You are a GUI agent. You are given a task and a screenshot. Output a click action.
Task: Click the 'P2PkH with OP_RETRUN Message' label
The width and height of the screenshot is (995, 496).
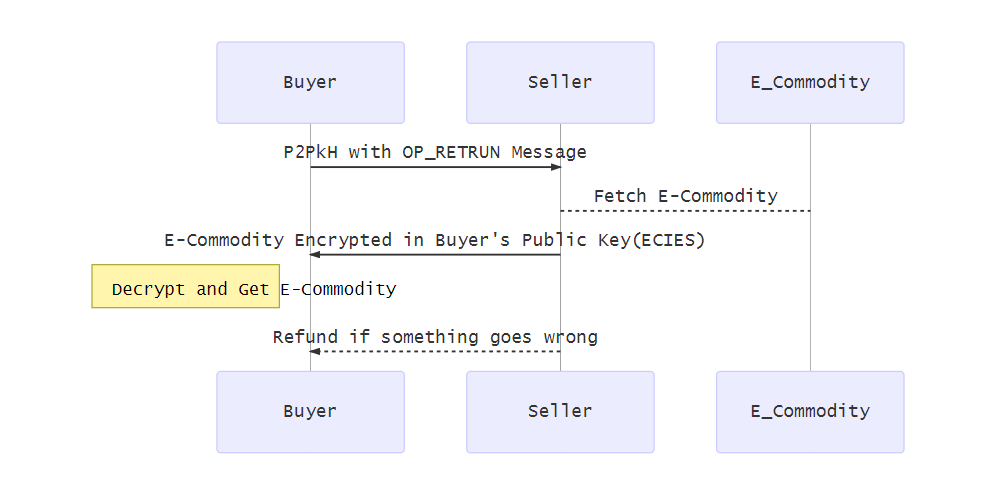[x=435, y=152]
